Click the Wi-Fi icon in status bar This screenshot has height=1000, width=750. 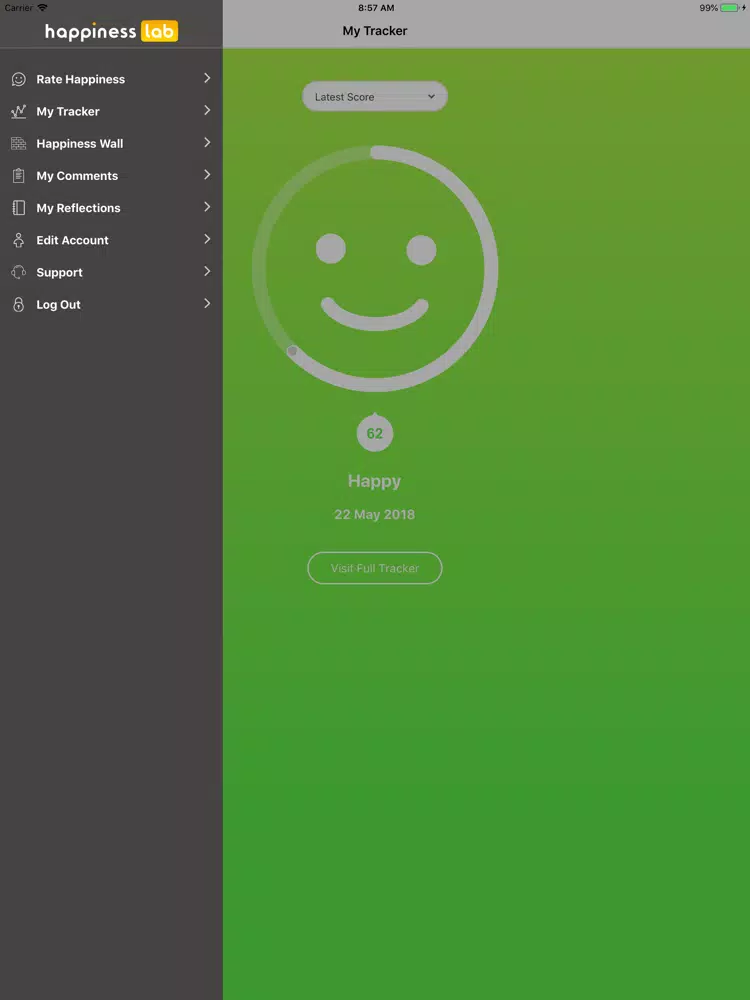coord(42,8)
